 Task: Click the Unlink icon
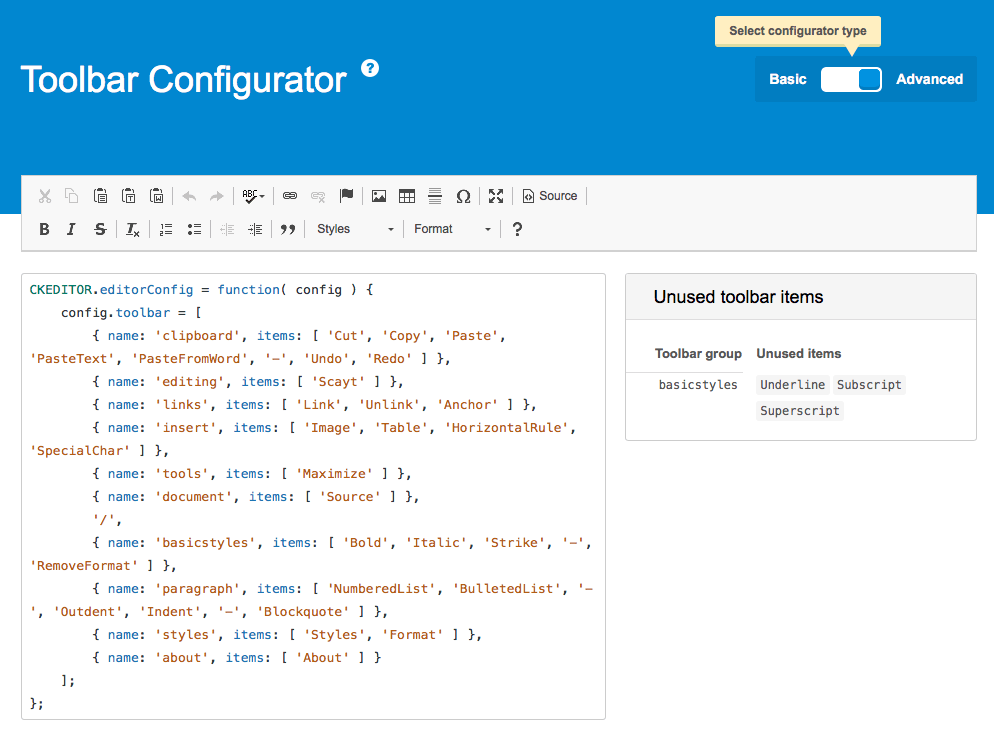pyautogui.click(x=318, y=196)
